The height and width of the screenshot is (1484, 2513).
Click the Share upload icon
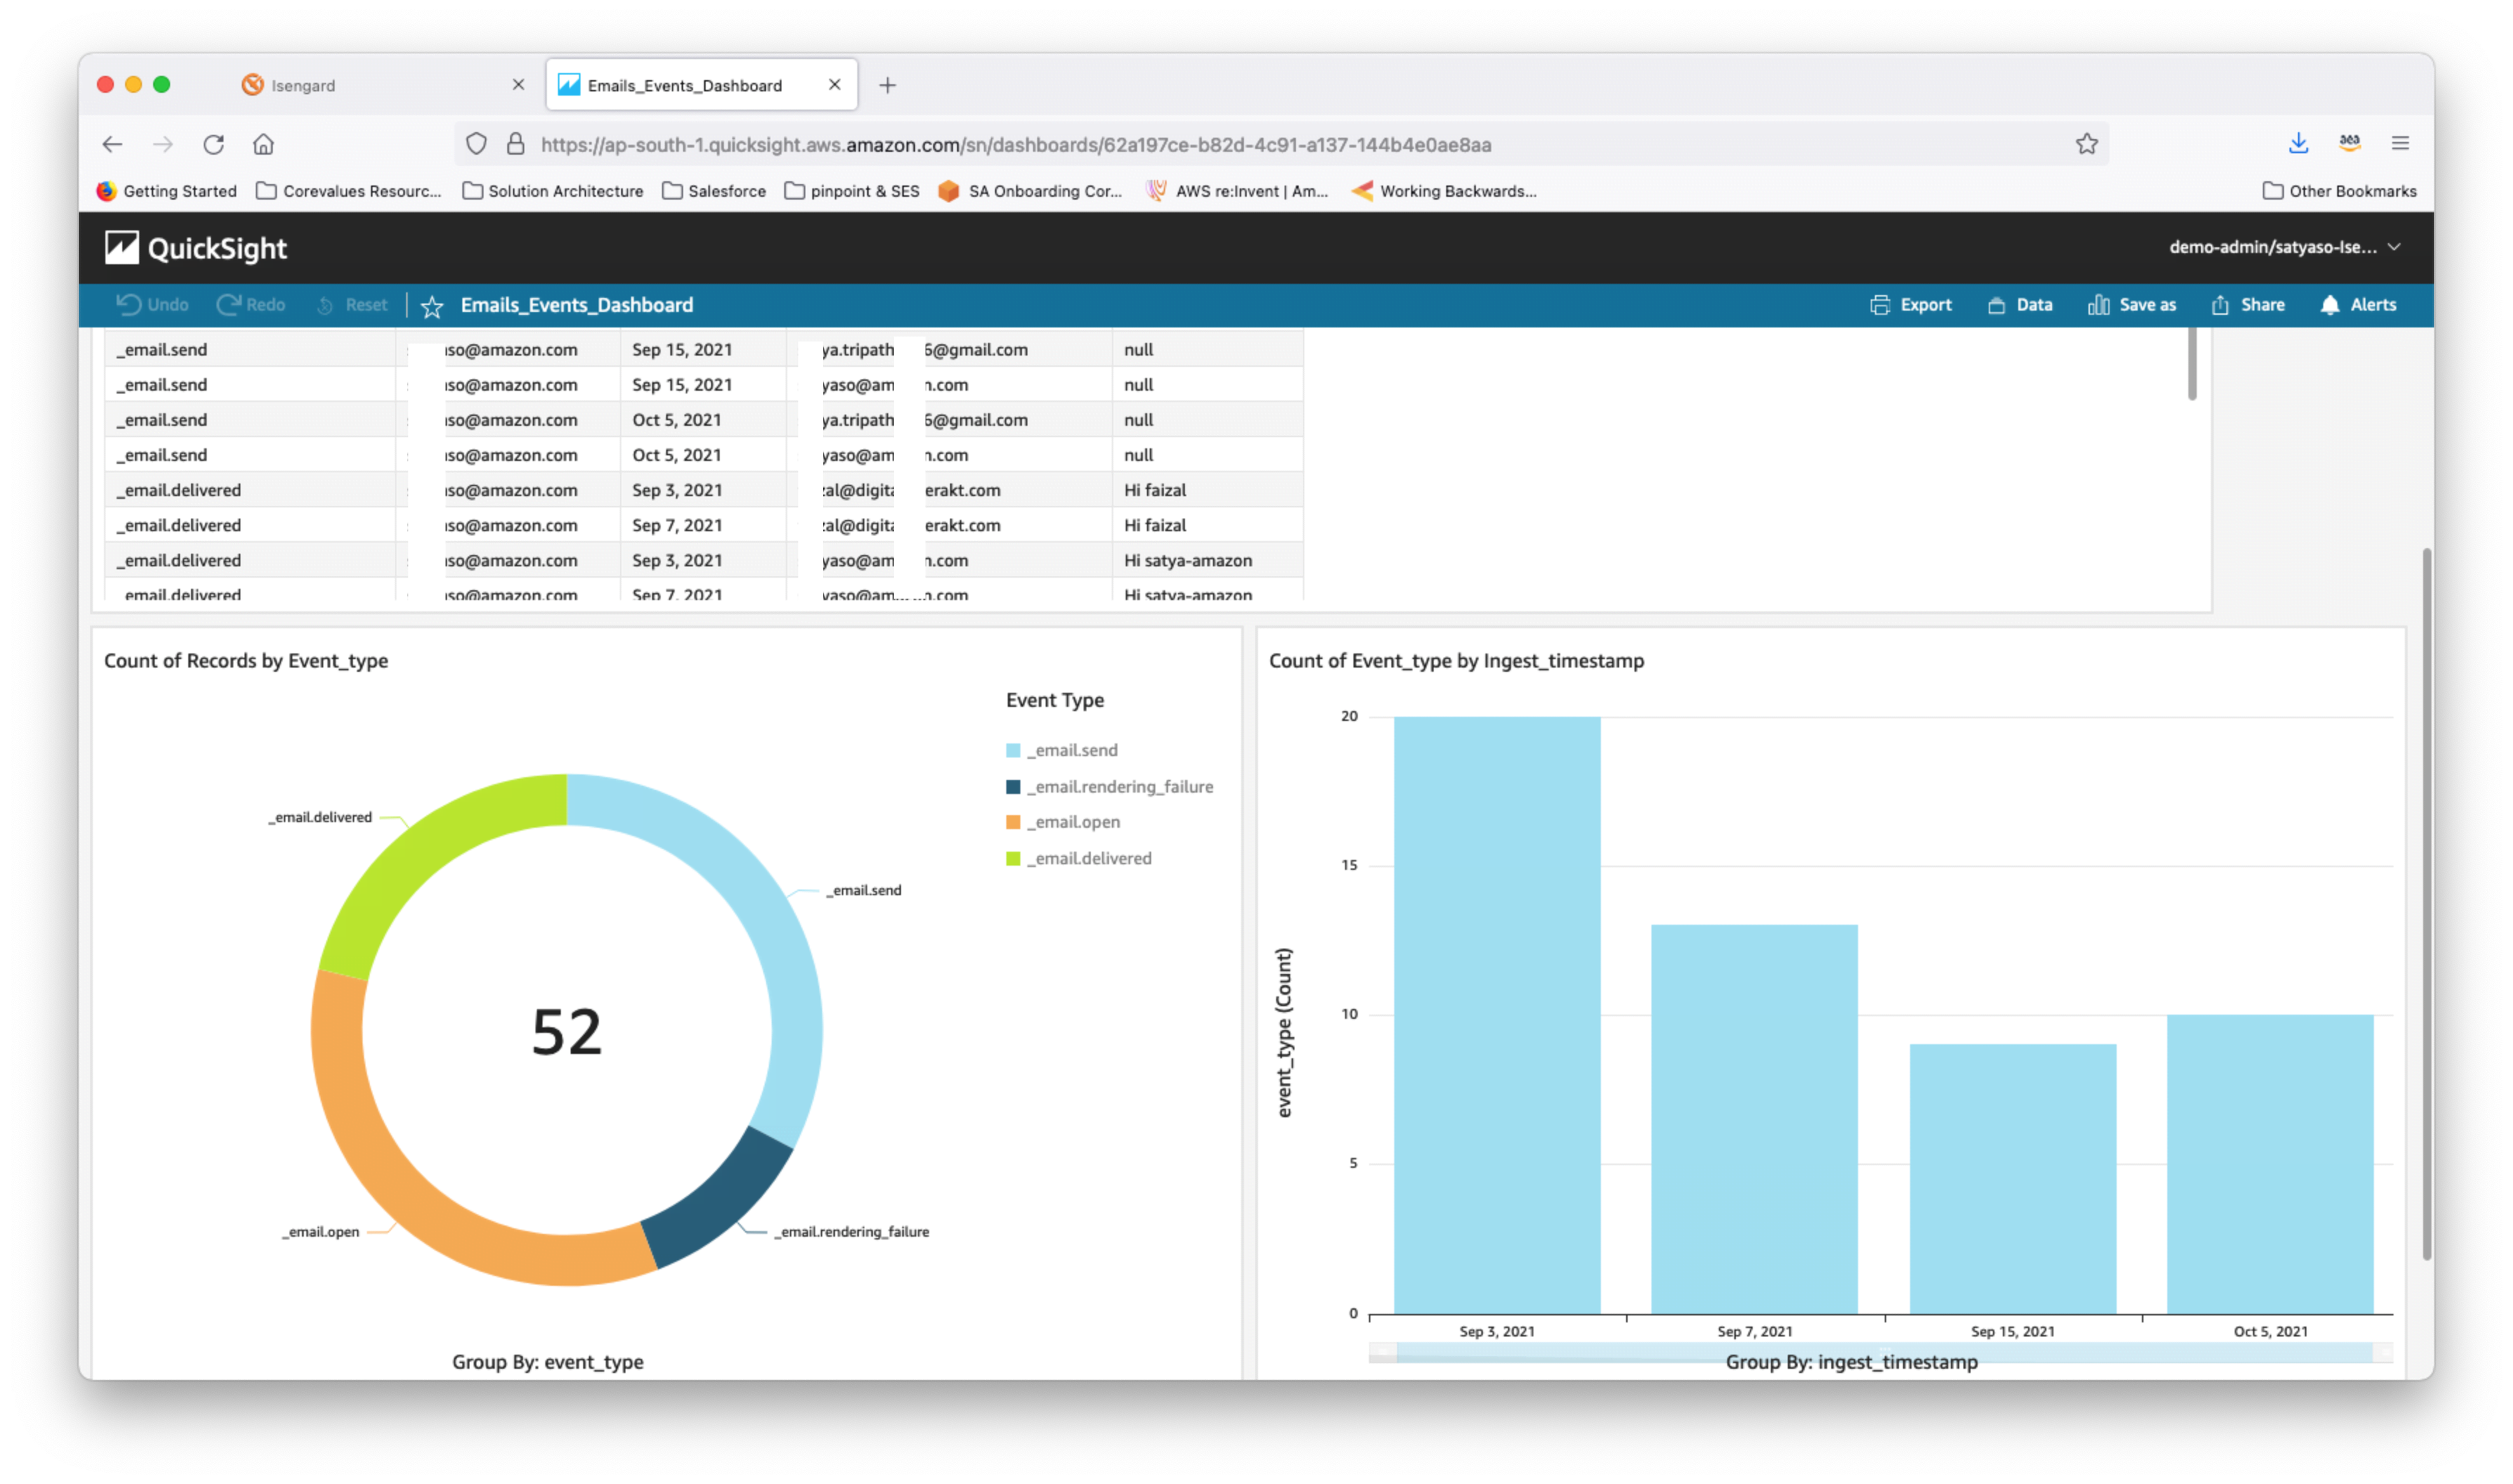click(x=2220, y=305)
